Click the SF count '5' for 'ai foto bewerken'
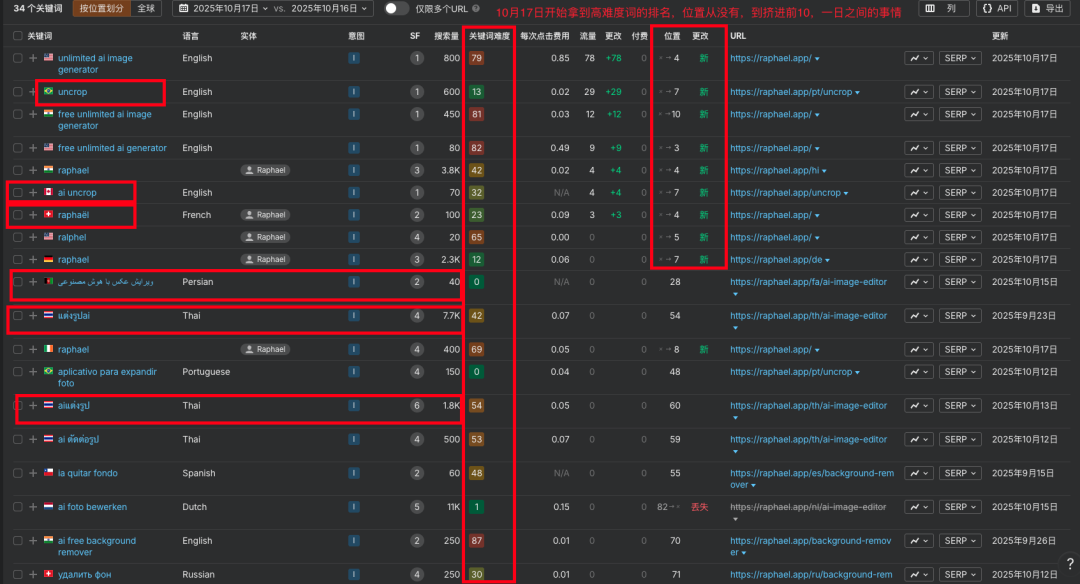Screen dimensions: 1080x584 tap(416, 507)
